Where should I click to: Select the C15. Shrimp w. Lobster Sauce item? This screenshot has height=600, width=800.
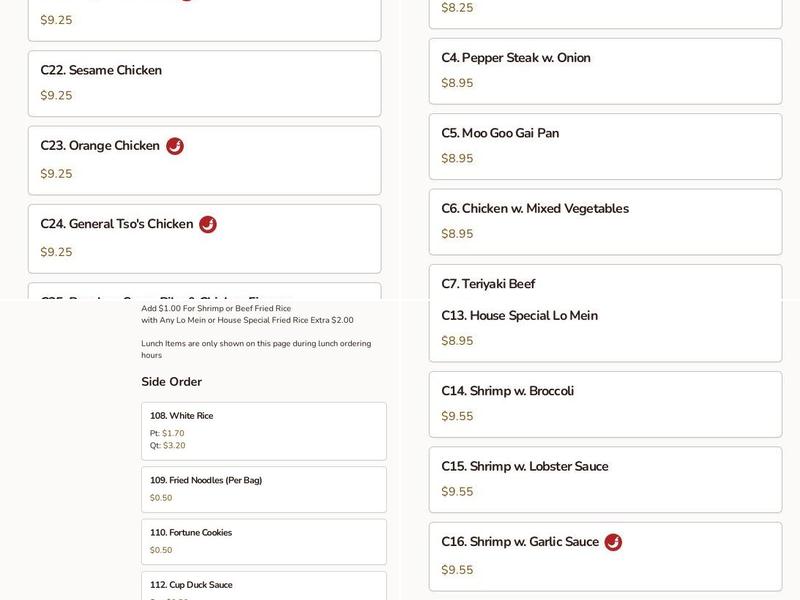(604, 479)
